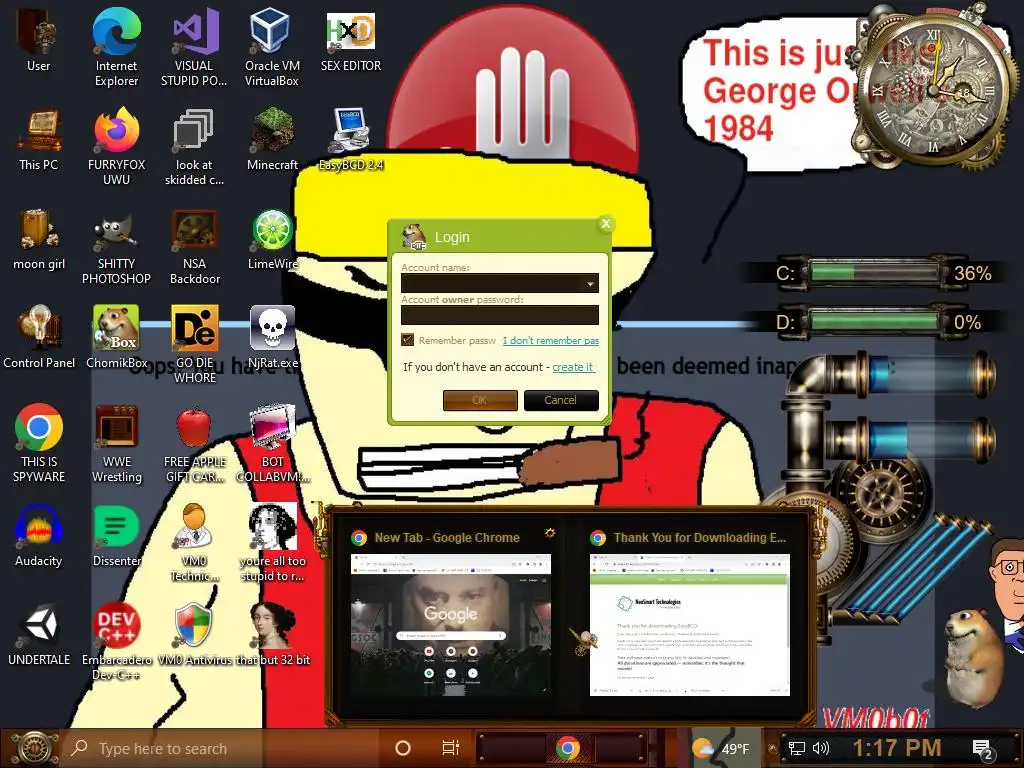The height and width of the screenshot is (768, 1024).
Task: Open the SEX EDITOR (HxD) icon
Action: [351, 40]
